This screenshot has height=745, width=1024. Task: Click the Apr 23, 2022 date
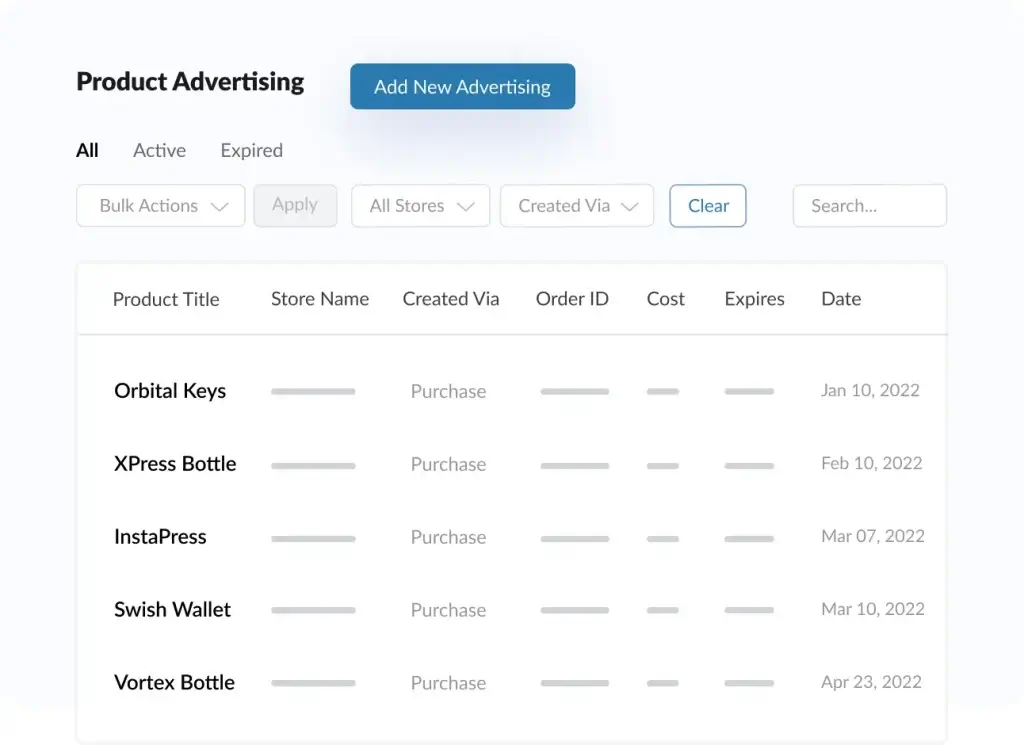tap(871, 682)
